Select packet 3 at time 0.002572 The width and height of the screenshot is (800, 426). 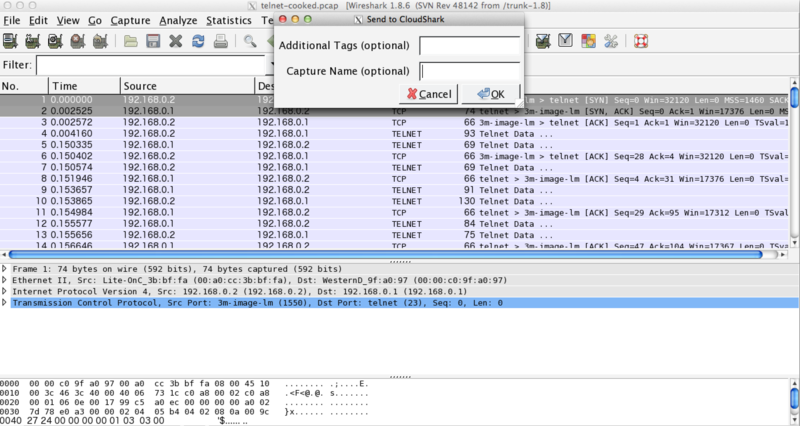(394, 122)
